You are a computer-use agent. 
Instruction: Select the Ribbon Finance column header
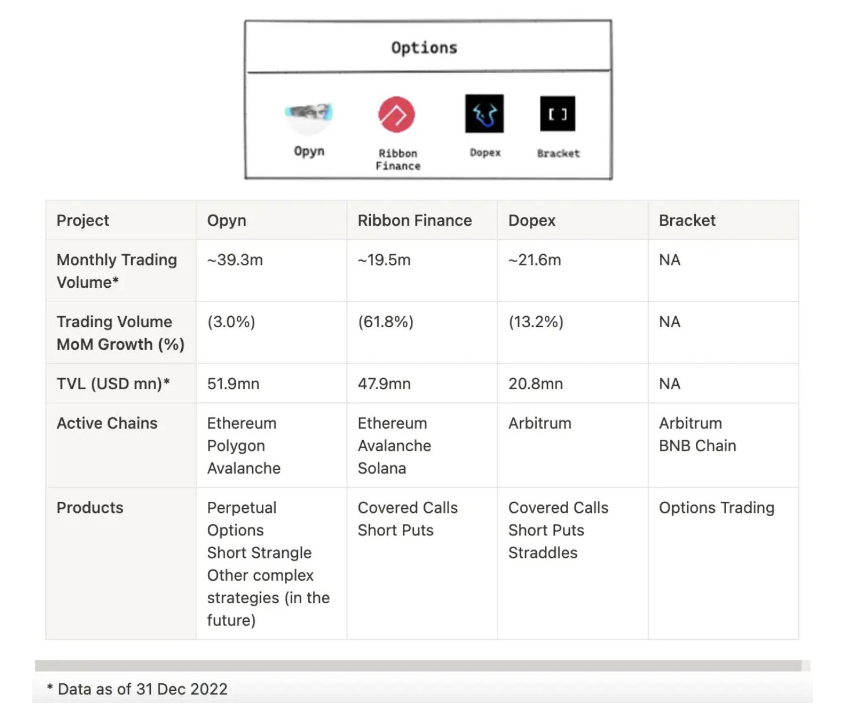[x=422, y=220]
